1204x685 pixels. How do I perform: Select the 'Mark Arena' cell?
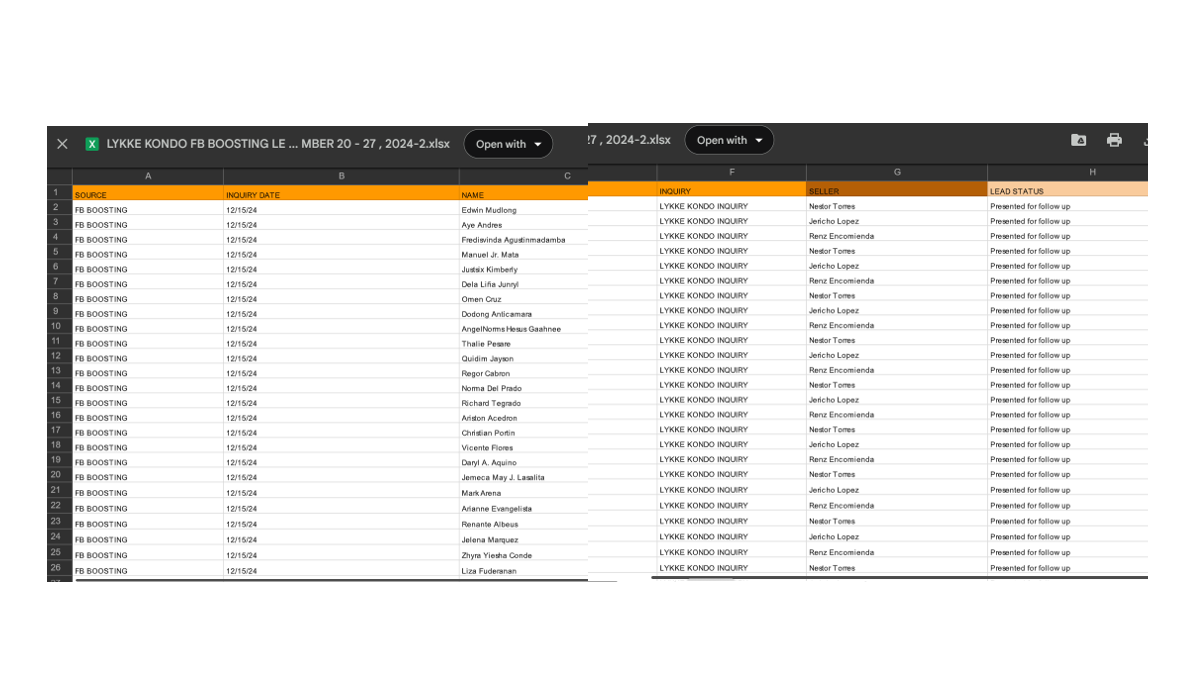[523, 493]
